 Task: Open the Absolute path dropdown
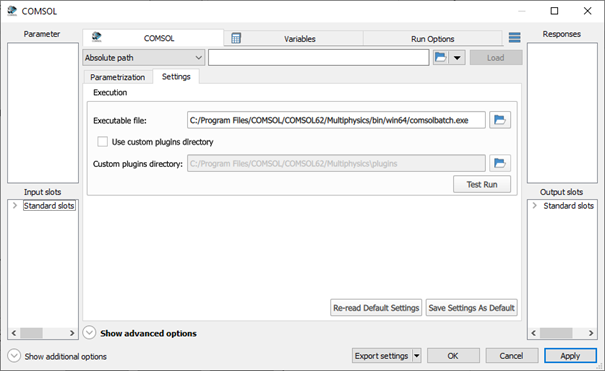pyautogui.click(x=144, y=58)
